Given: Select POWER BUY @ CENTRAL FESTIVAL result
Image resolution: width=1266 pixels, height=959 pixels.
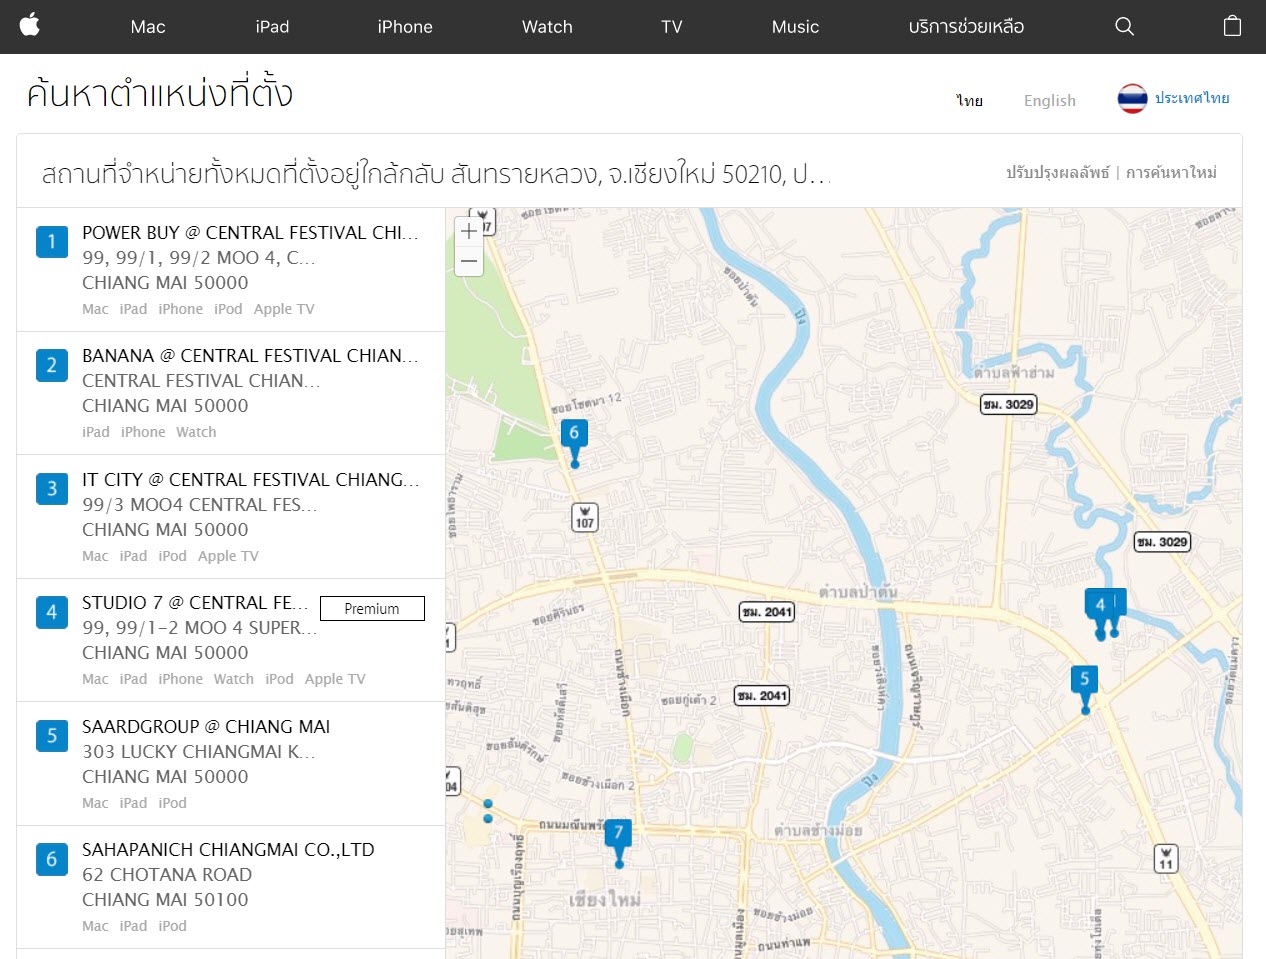Looking at the screenshot, I should pos(250,233).
